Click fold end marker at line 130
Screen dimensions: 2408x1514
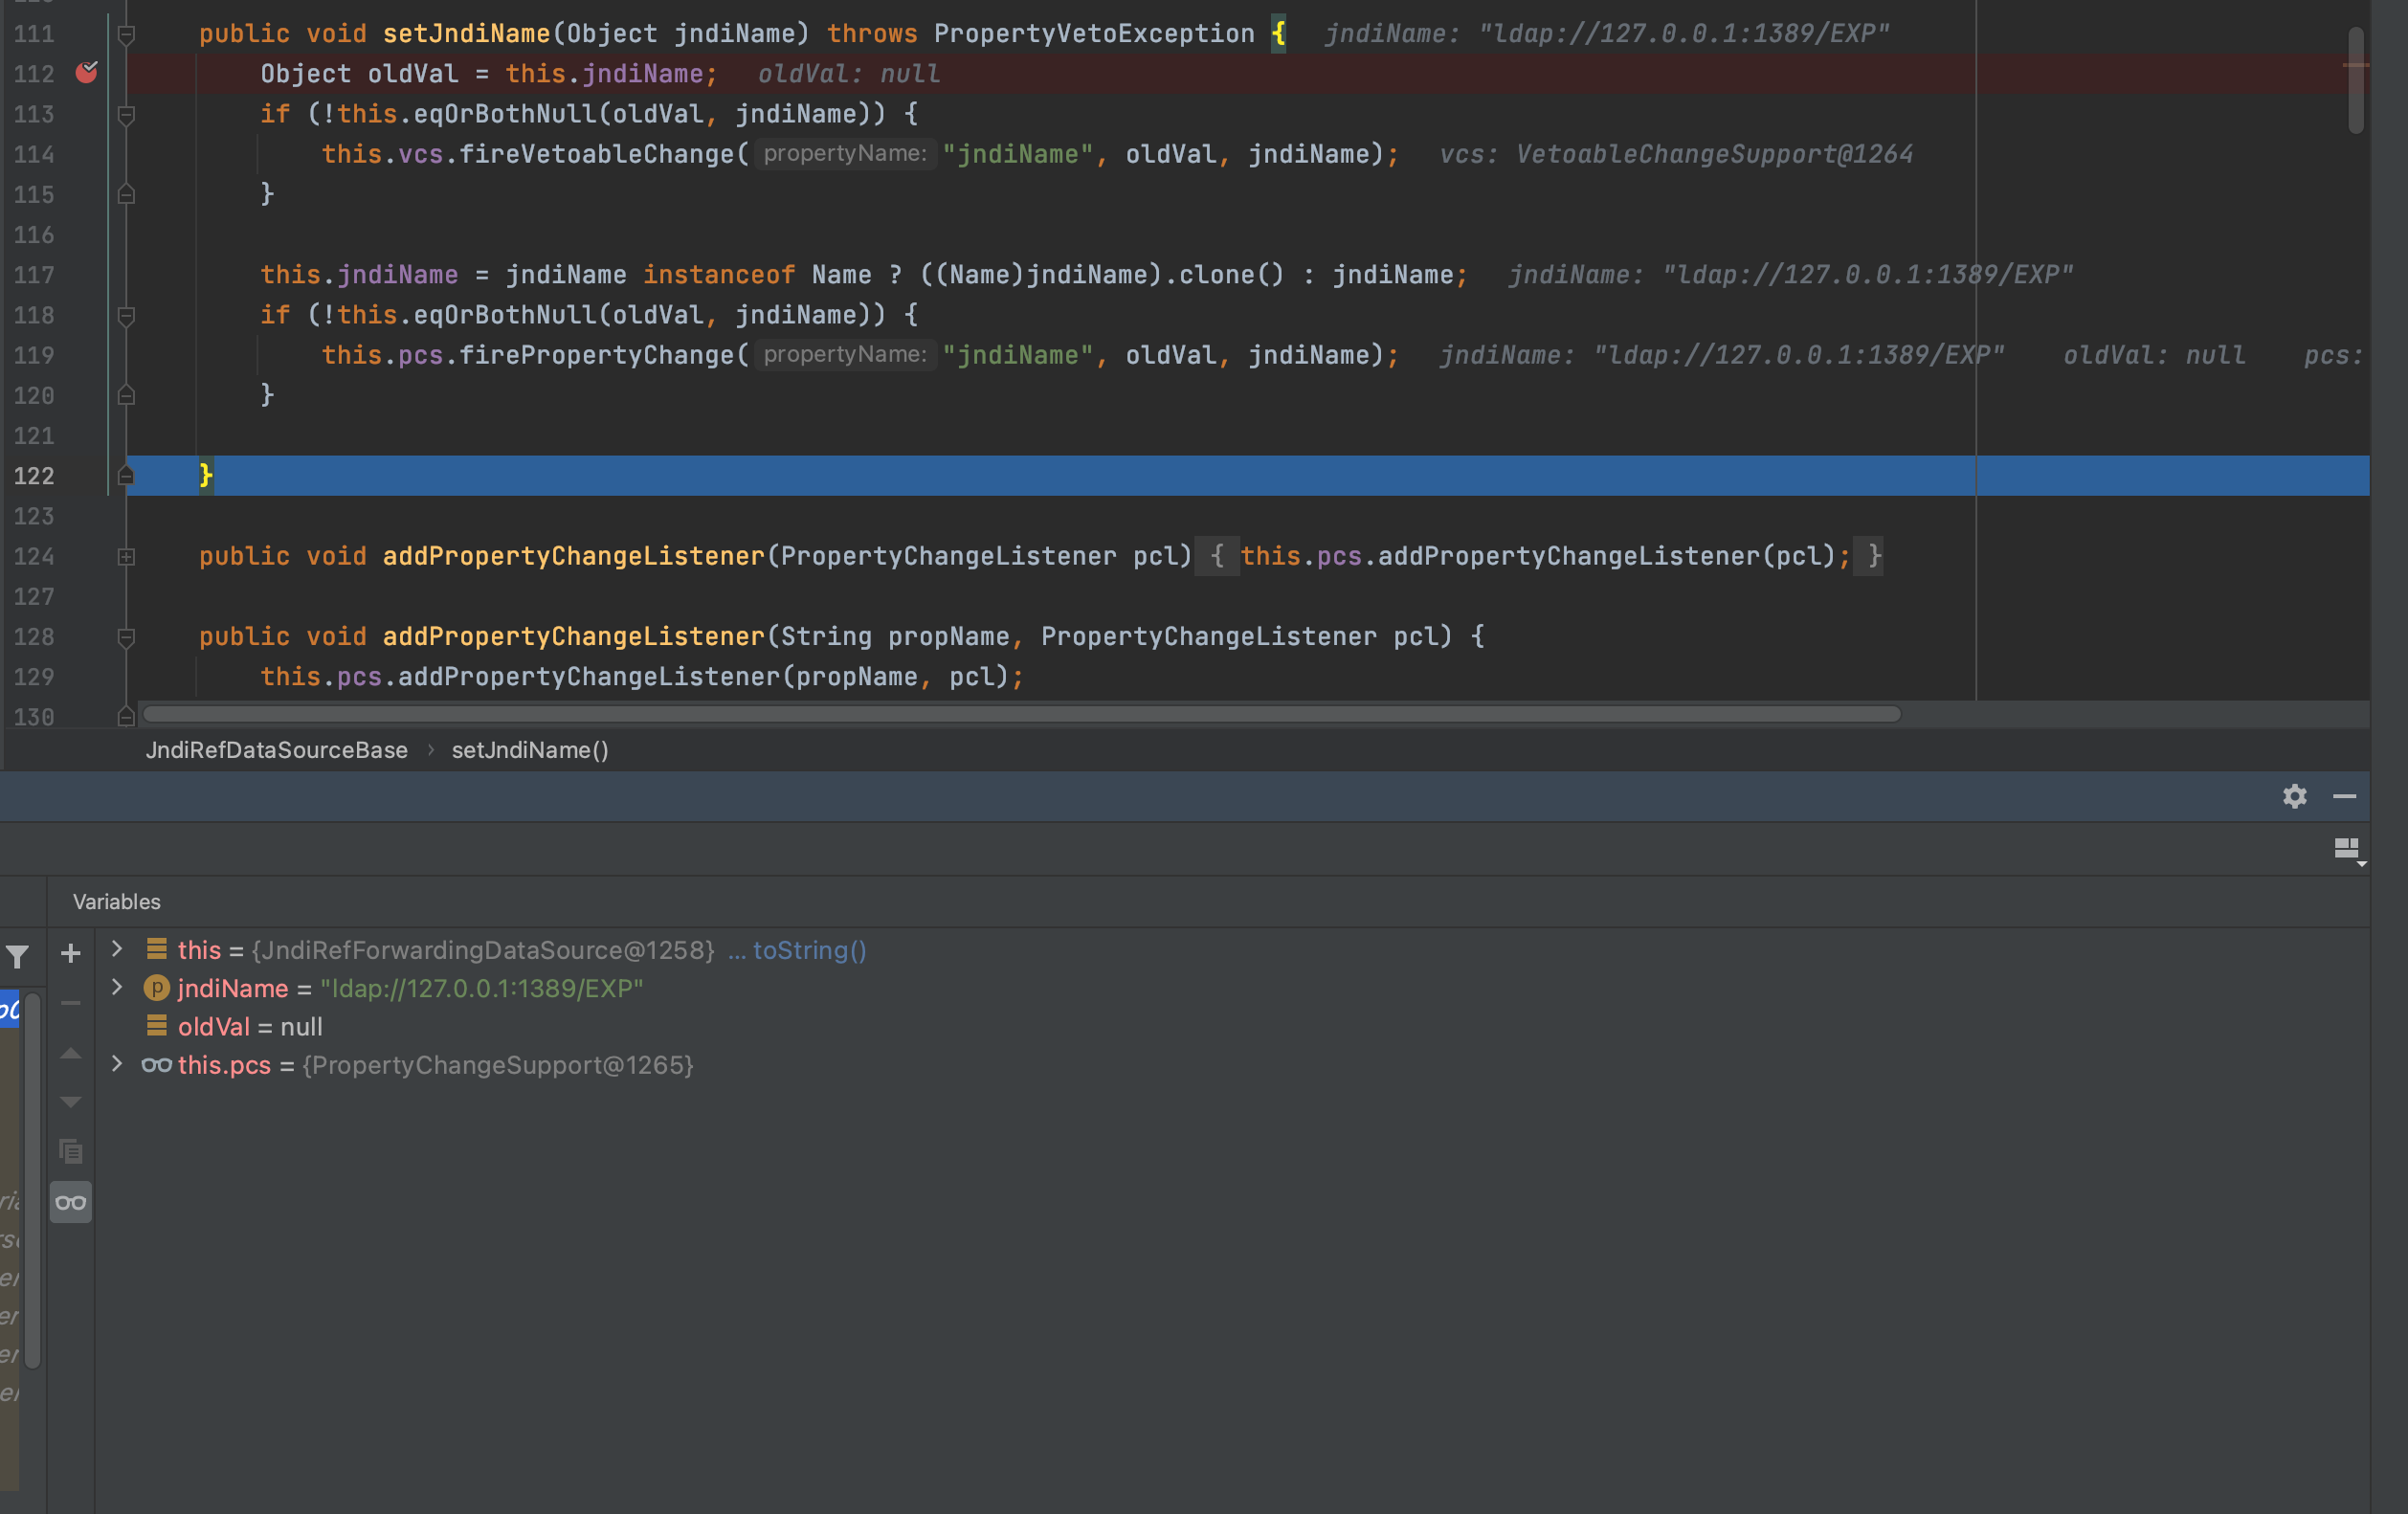coord(126,717)
